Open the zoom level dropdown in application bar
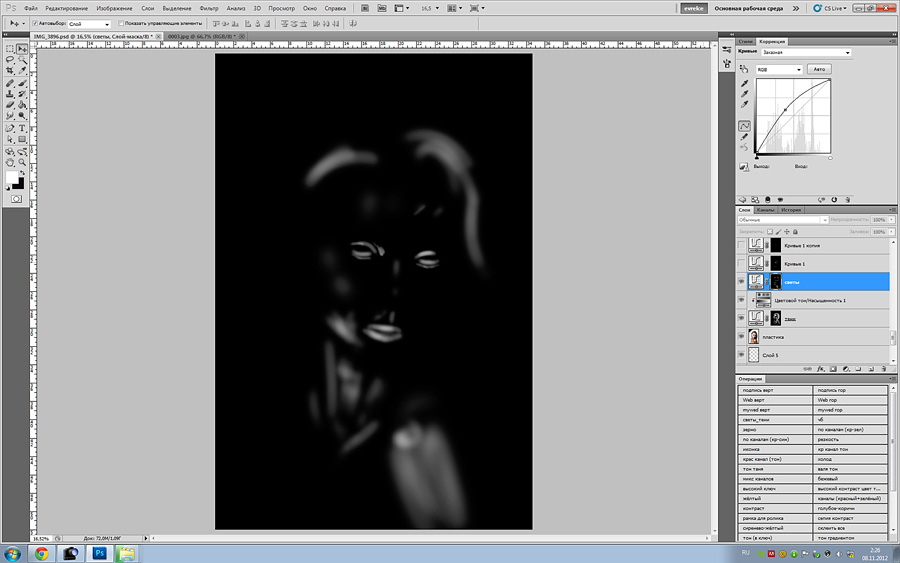The image size is (900, 563). pyautogui.click(x=437, y=9)
